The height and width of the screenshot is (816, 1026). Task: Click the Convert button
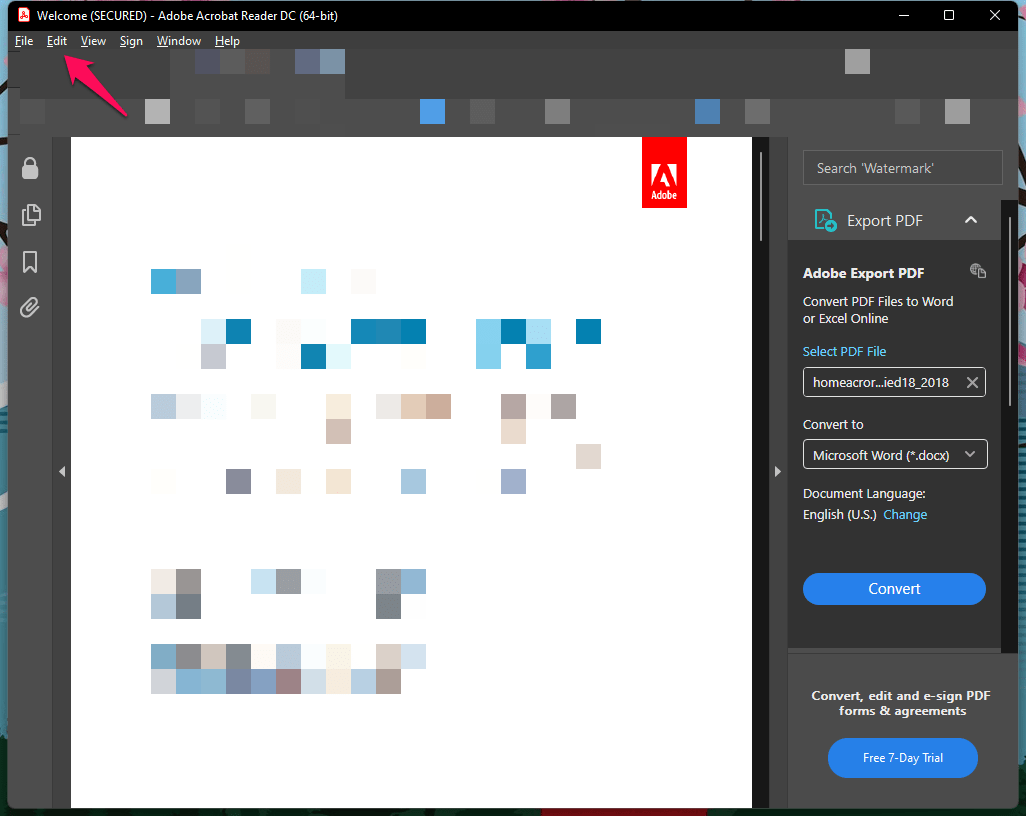point(894,589)
